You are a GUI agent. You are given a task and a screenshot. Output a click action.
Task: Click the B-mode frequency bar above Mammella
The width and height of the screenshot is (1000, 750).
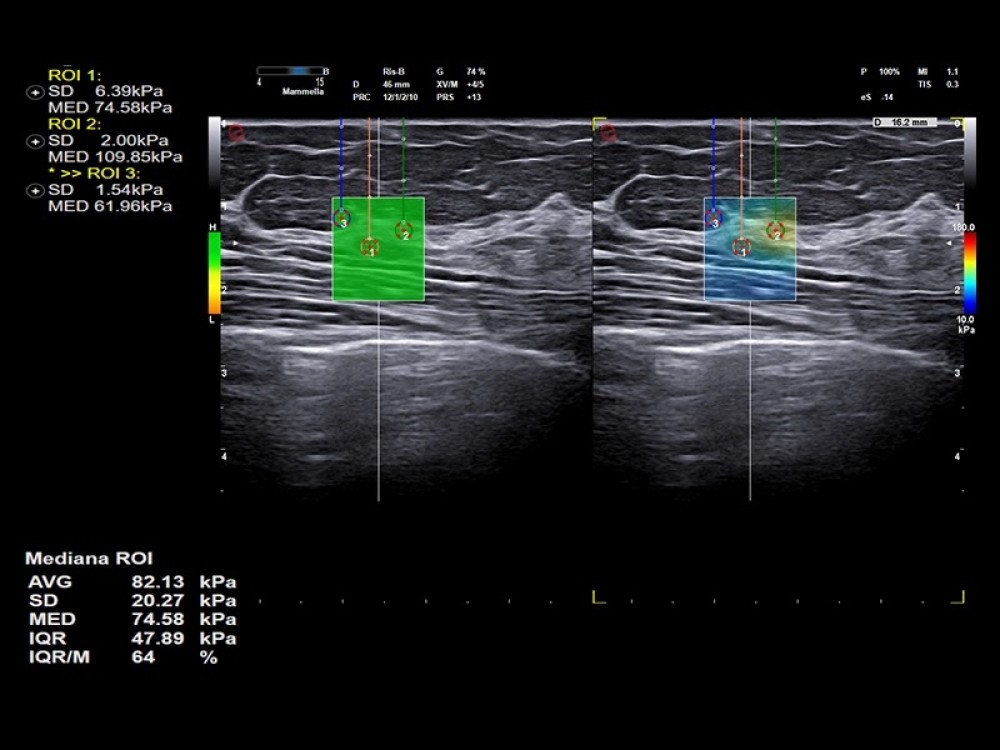point(287,71)
